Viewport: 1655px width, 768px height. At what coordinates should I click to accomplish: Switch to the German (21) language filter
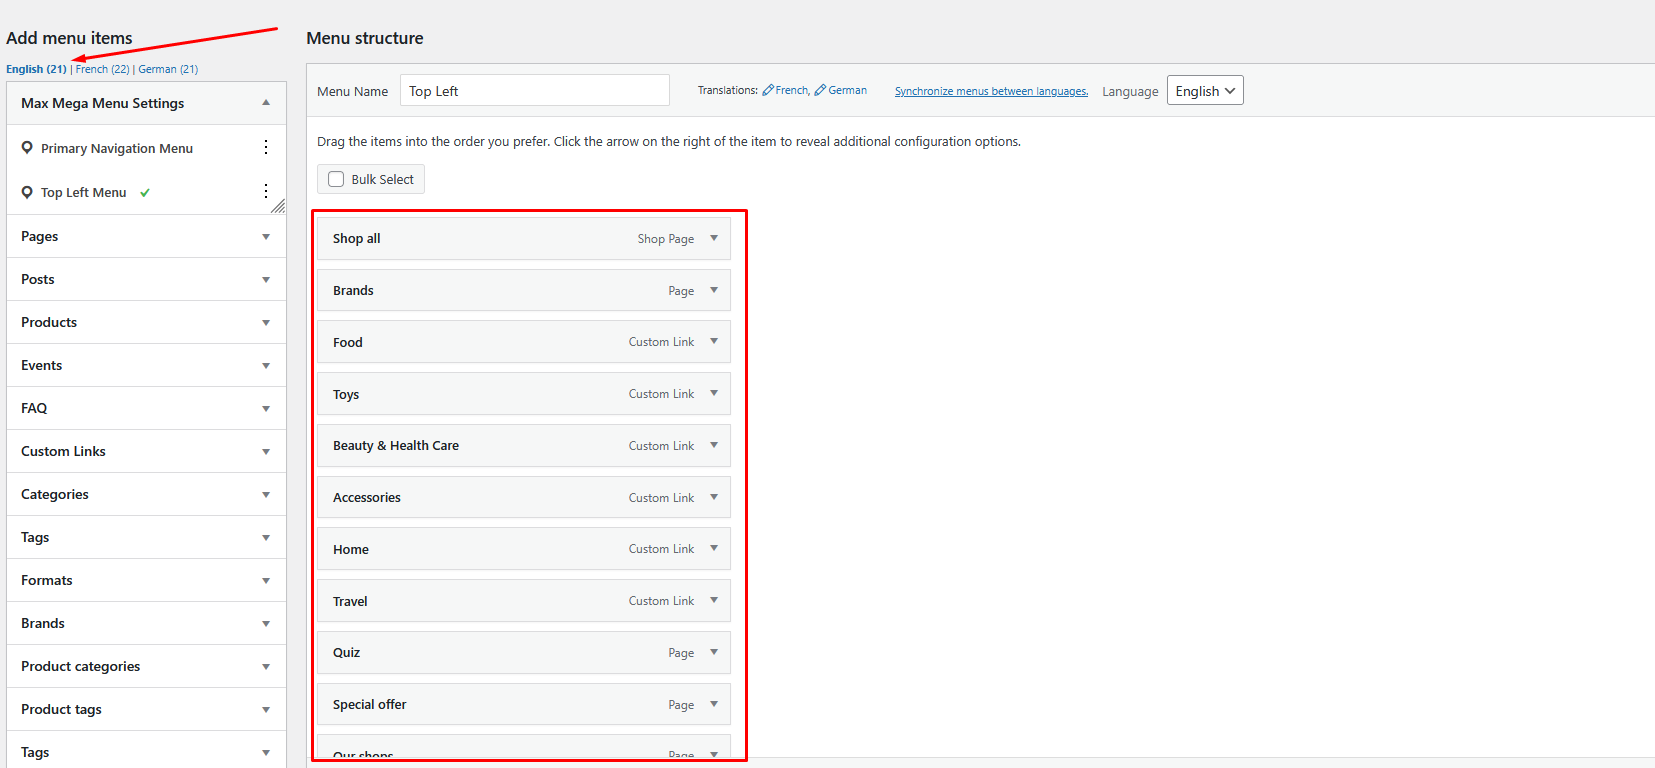[x=168, y=69]
